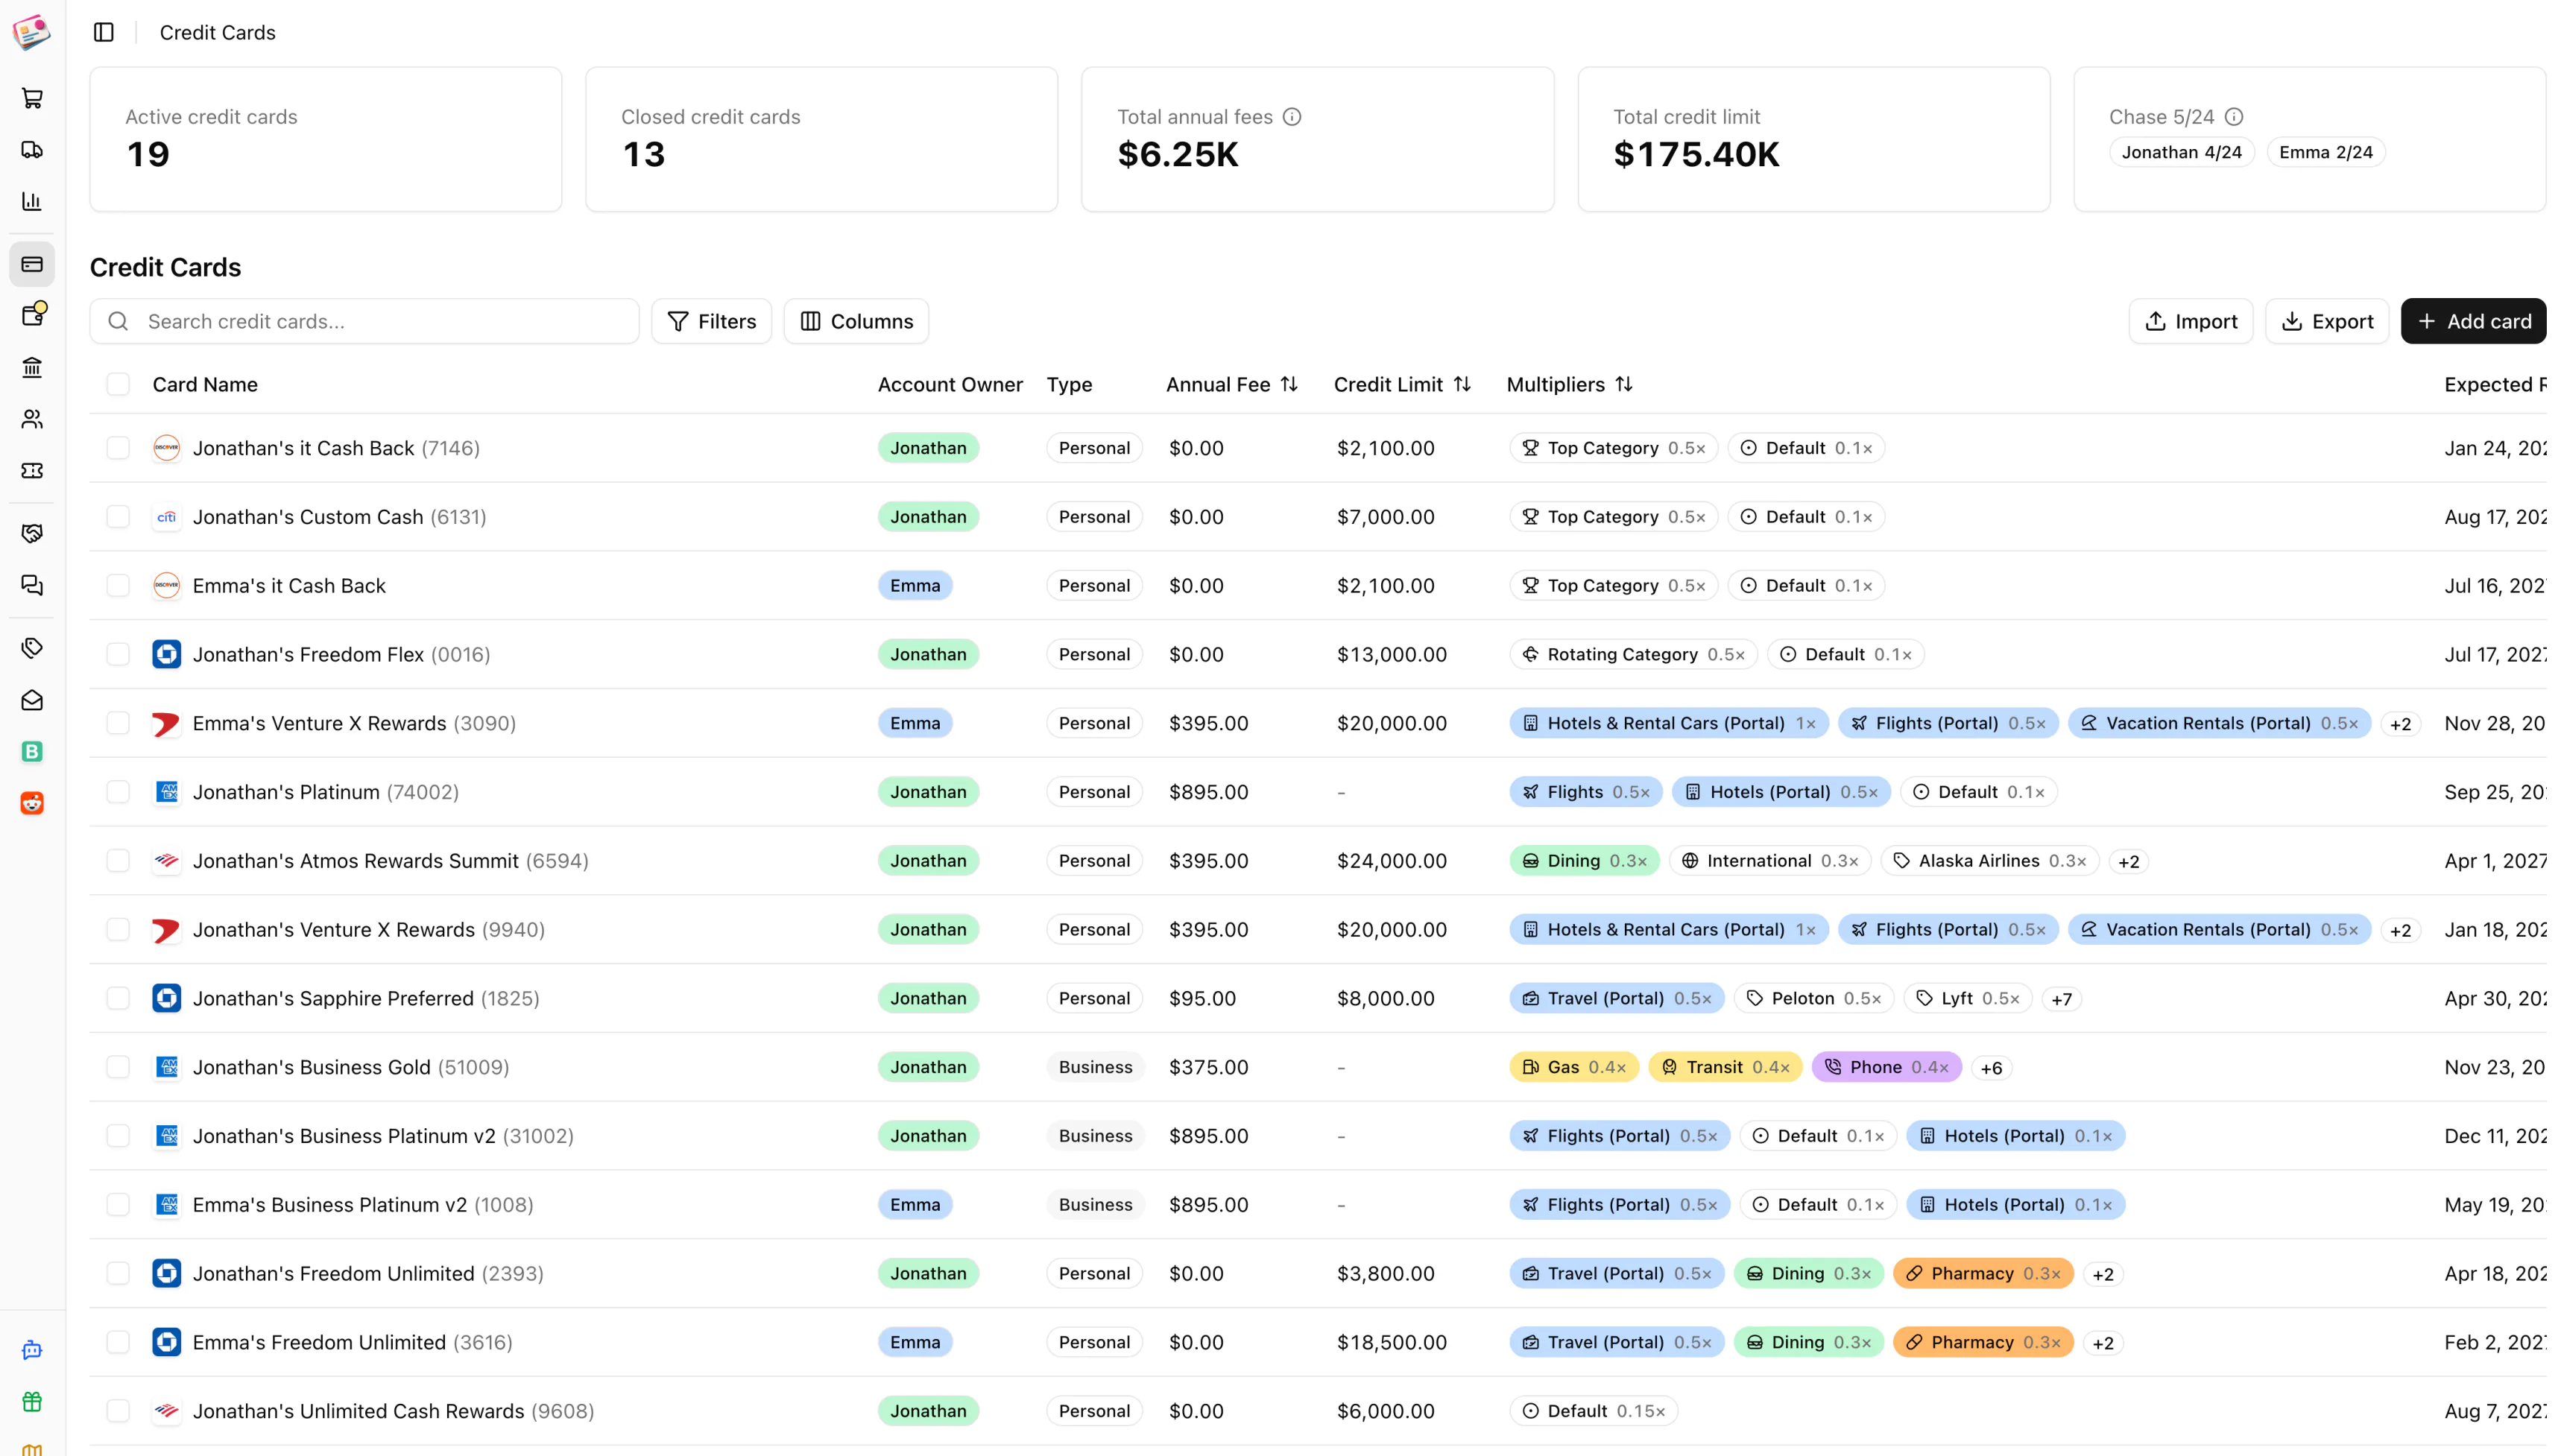Click the Chase 5/24 info icon
2564x1456 pixels.
[2234, 117]
